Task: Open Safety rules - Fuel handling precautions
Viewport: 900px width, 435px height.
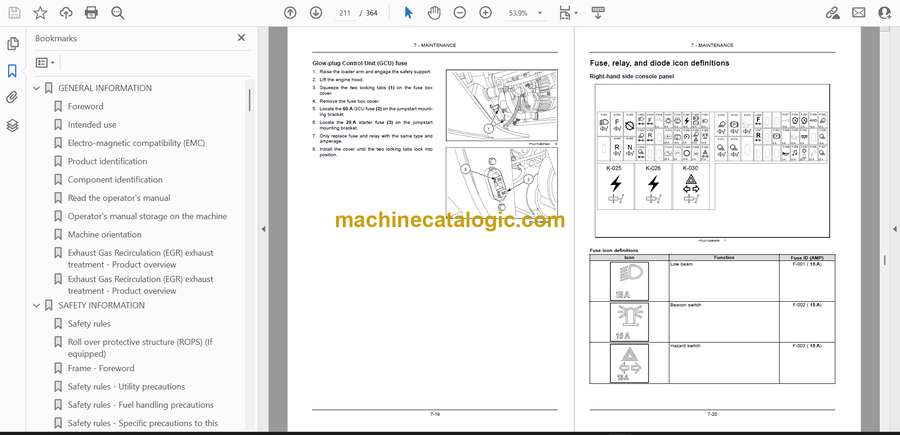Action: (141, 405)
